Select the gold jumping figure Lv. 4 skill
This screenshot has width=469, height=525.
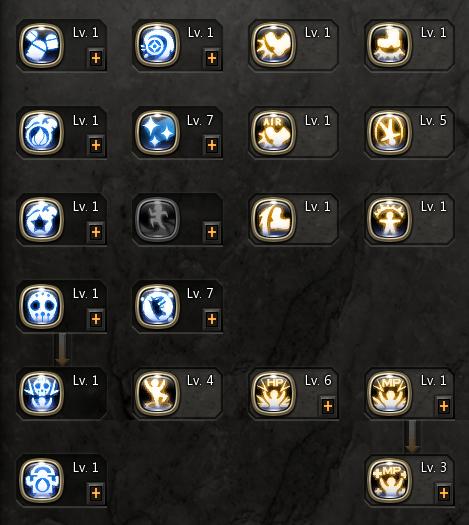tap(157, 393)
